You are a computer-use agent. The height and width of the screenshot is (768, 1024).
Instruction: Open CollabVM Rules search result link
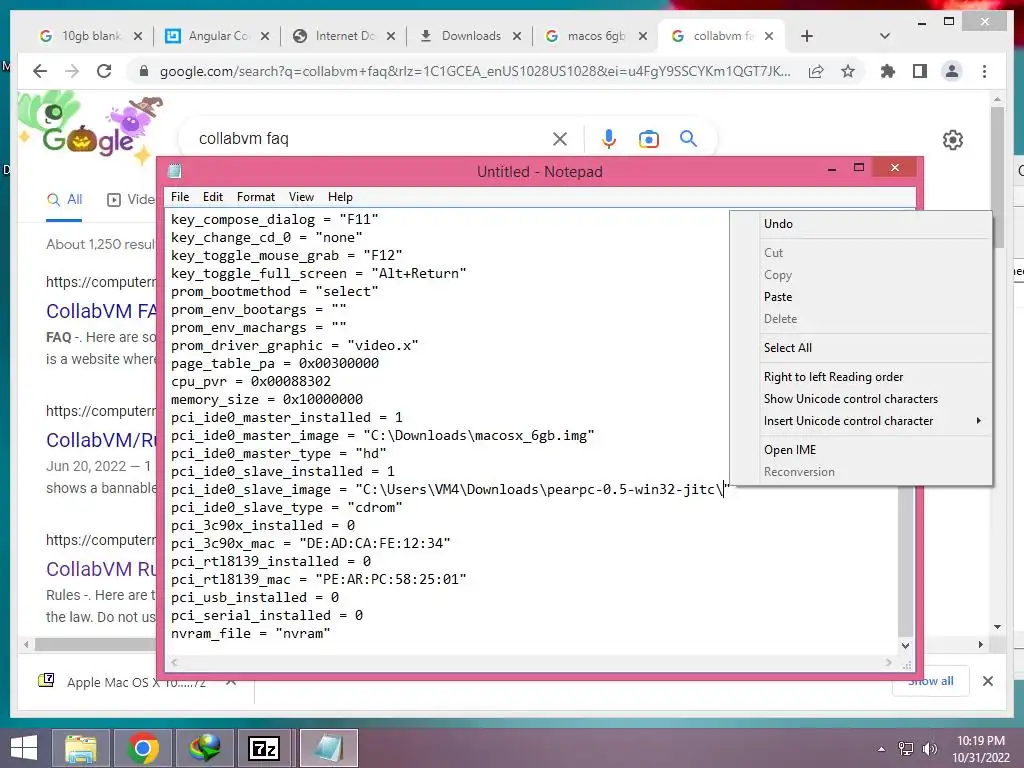tap(101, 569)
